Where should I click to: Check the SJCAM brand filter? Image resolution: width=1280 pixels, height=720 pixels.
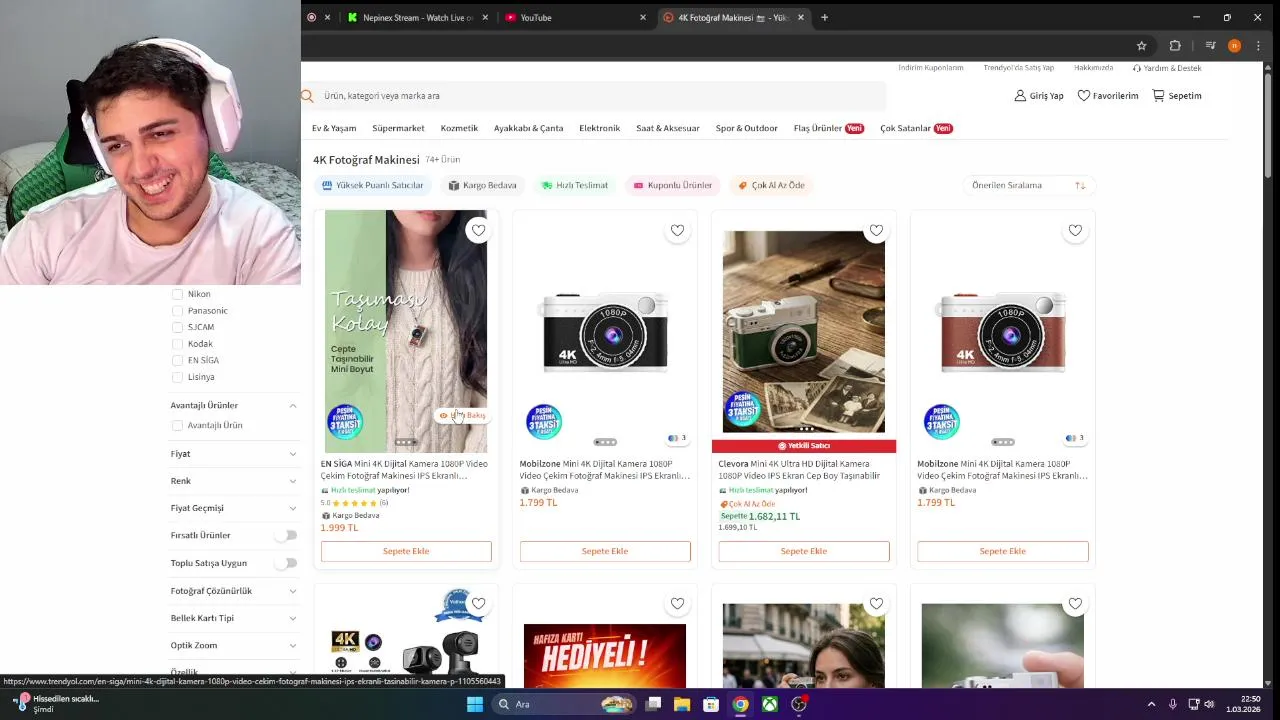click(177, 327)
